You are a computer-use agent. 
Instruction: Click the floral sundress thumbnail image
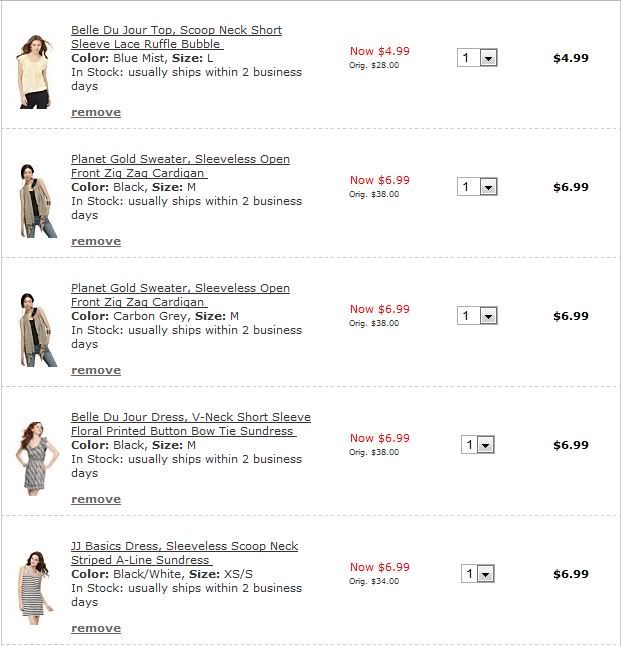36,458
